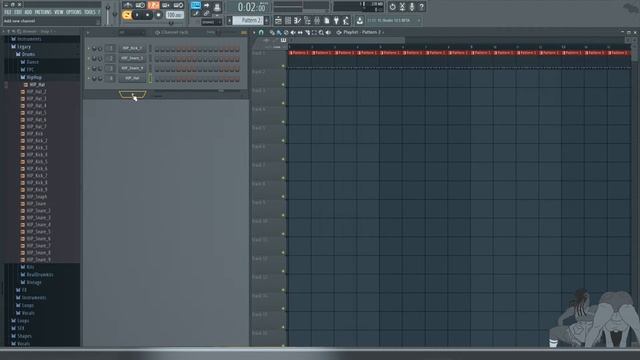Toggle HIP_Hat channel select green indicator
640x360 pixels.
coord(150,78)
